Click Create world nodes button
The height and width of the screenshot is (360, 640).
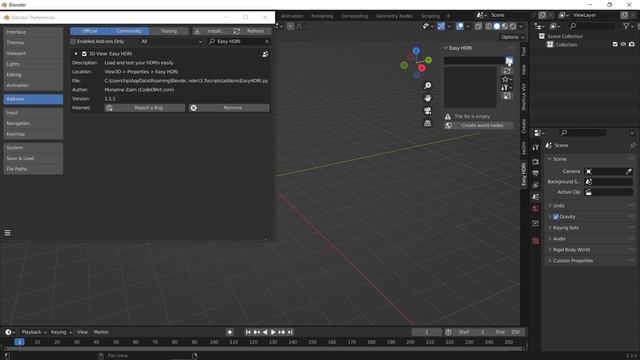tap(479, 126)
